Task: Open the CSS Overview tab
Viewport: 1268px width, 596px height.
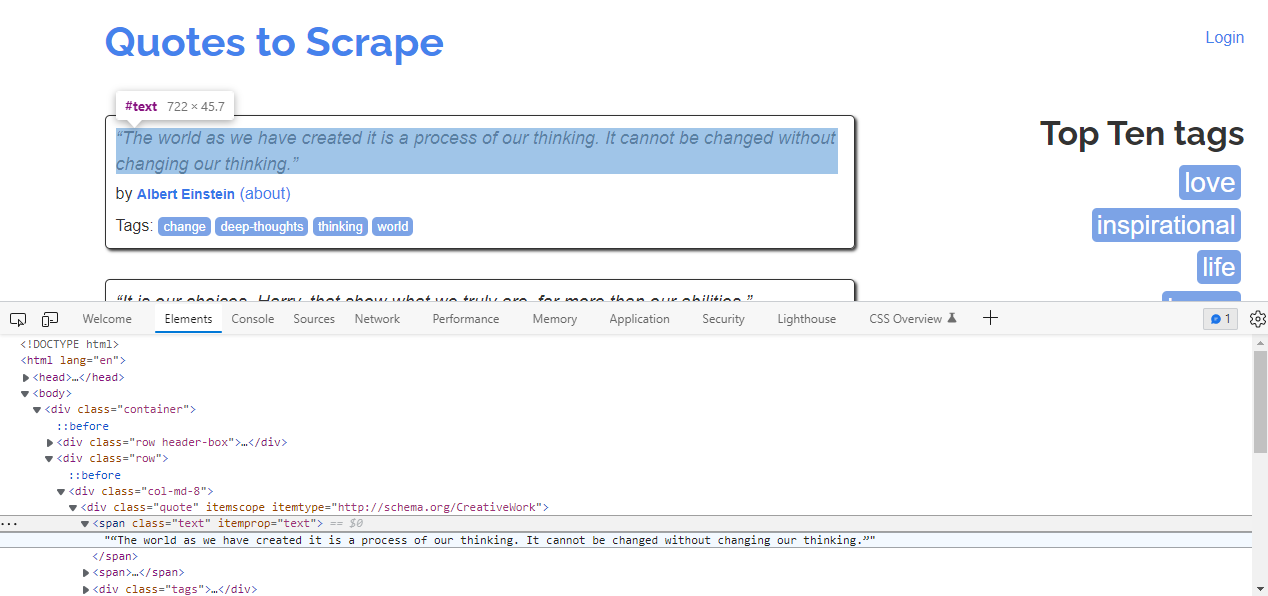Action: click(905, 319)
